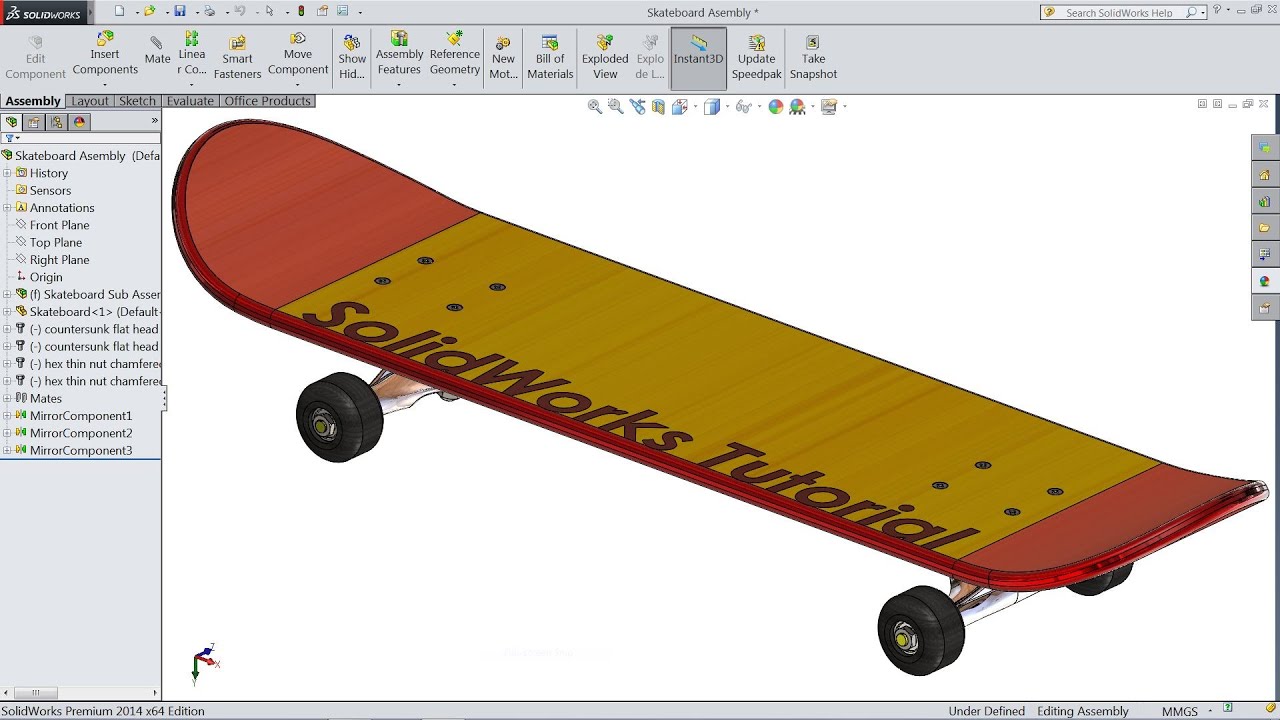
Task: Open the Appearances task pane icon
Action: [x=1265, y=282]
